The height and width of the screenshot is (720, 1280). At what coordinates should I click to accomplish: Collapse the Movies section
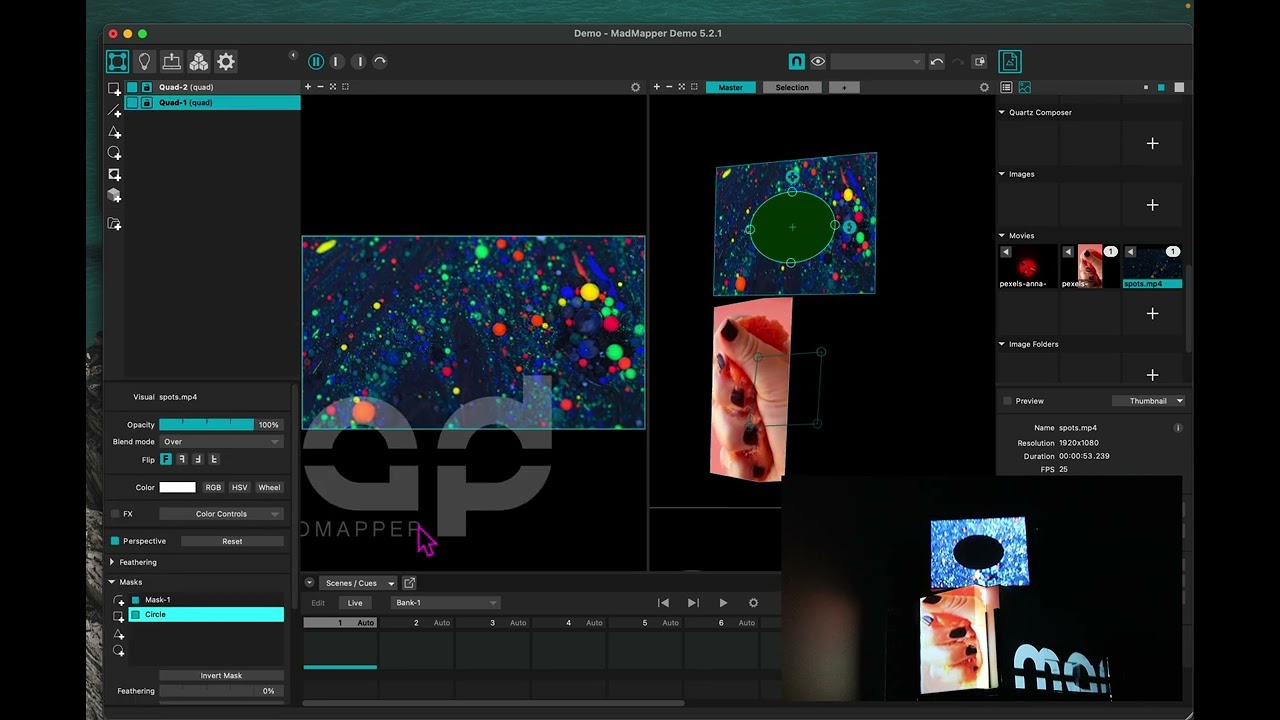pos(1002,236)
